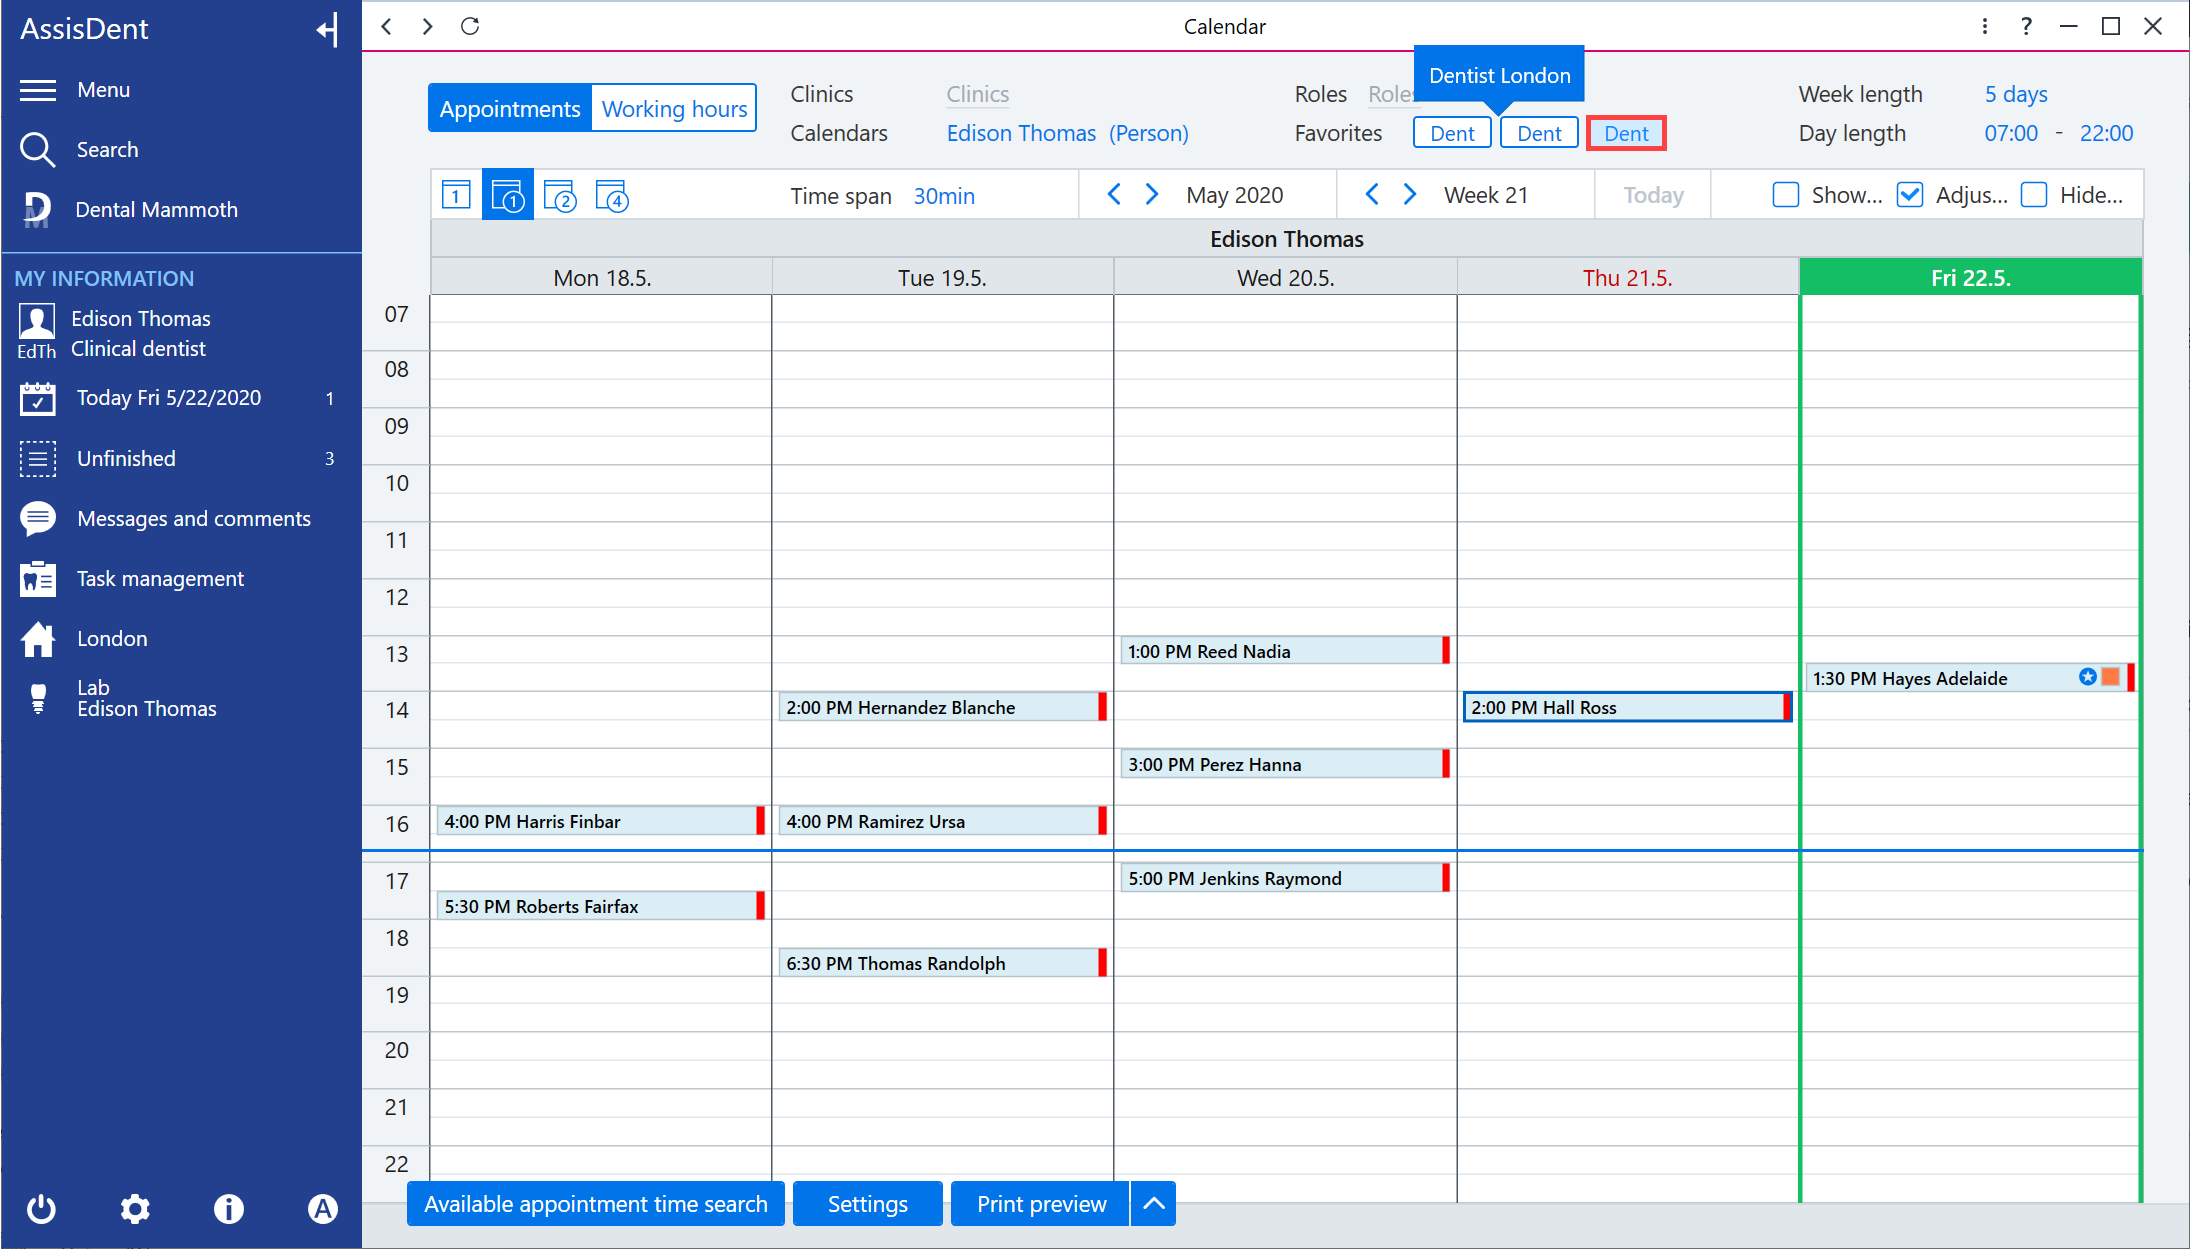Select the Appointments tab
Screen dimensions: 2190x1249
click(510, 108)
